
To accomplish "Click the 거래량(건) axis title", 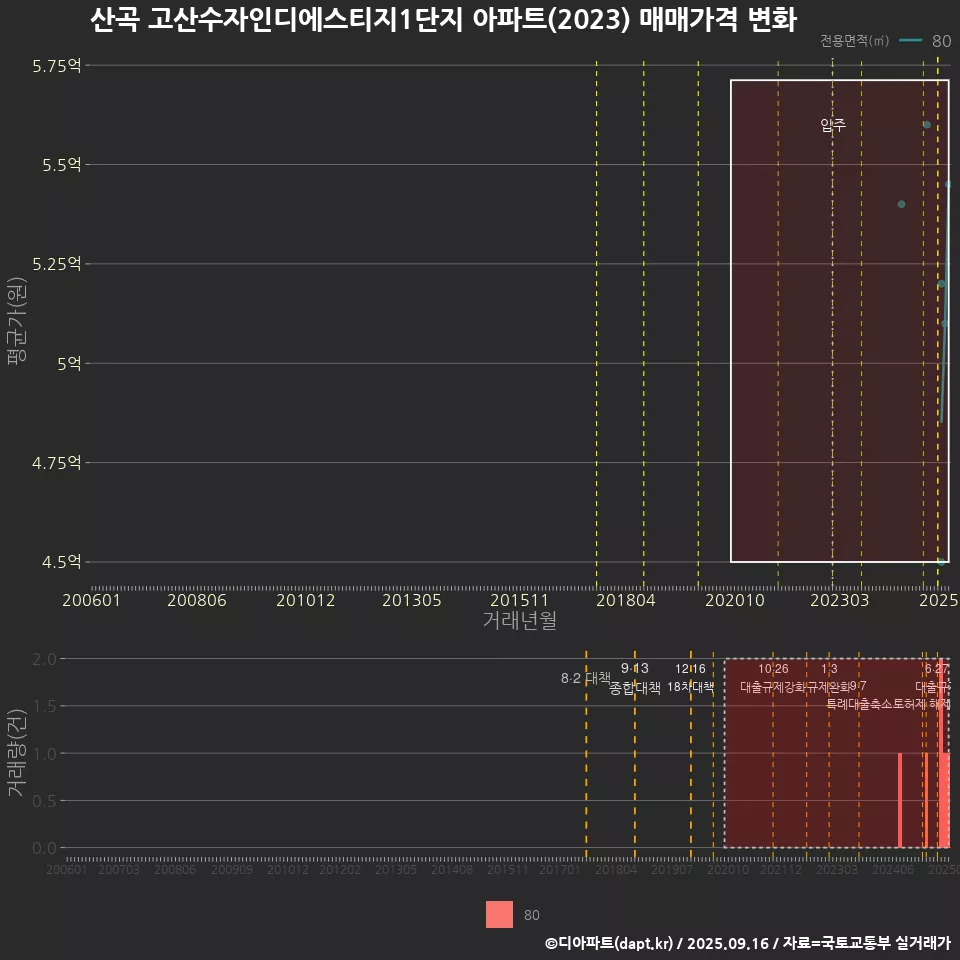I will coord(17,753).
